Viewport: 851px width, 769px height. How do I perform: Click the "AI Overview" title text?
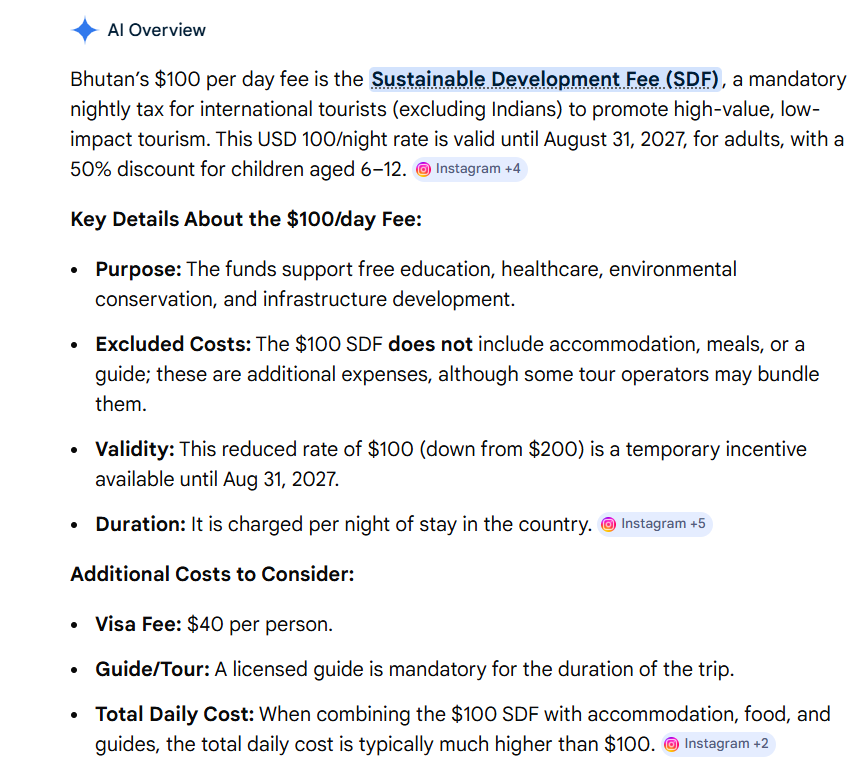point(156,30)
